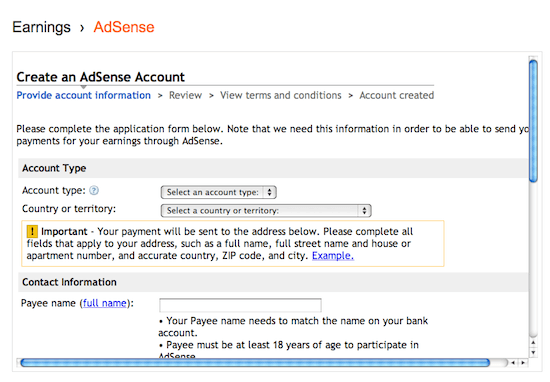Click the scroll right arrow of horizontal scrollbar
This screenshot has width=550, height=382.
point(523,363)
